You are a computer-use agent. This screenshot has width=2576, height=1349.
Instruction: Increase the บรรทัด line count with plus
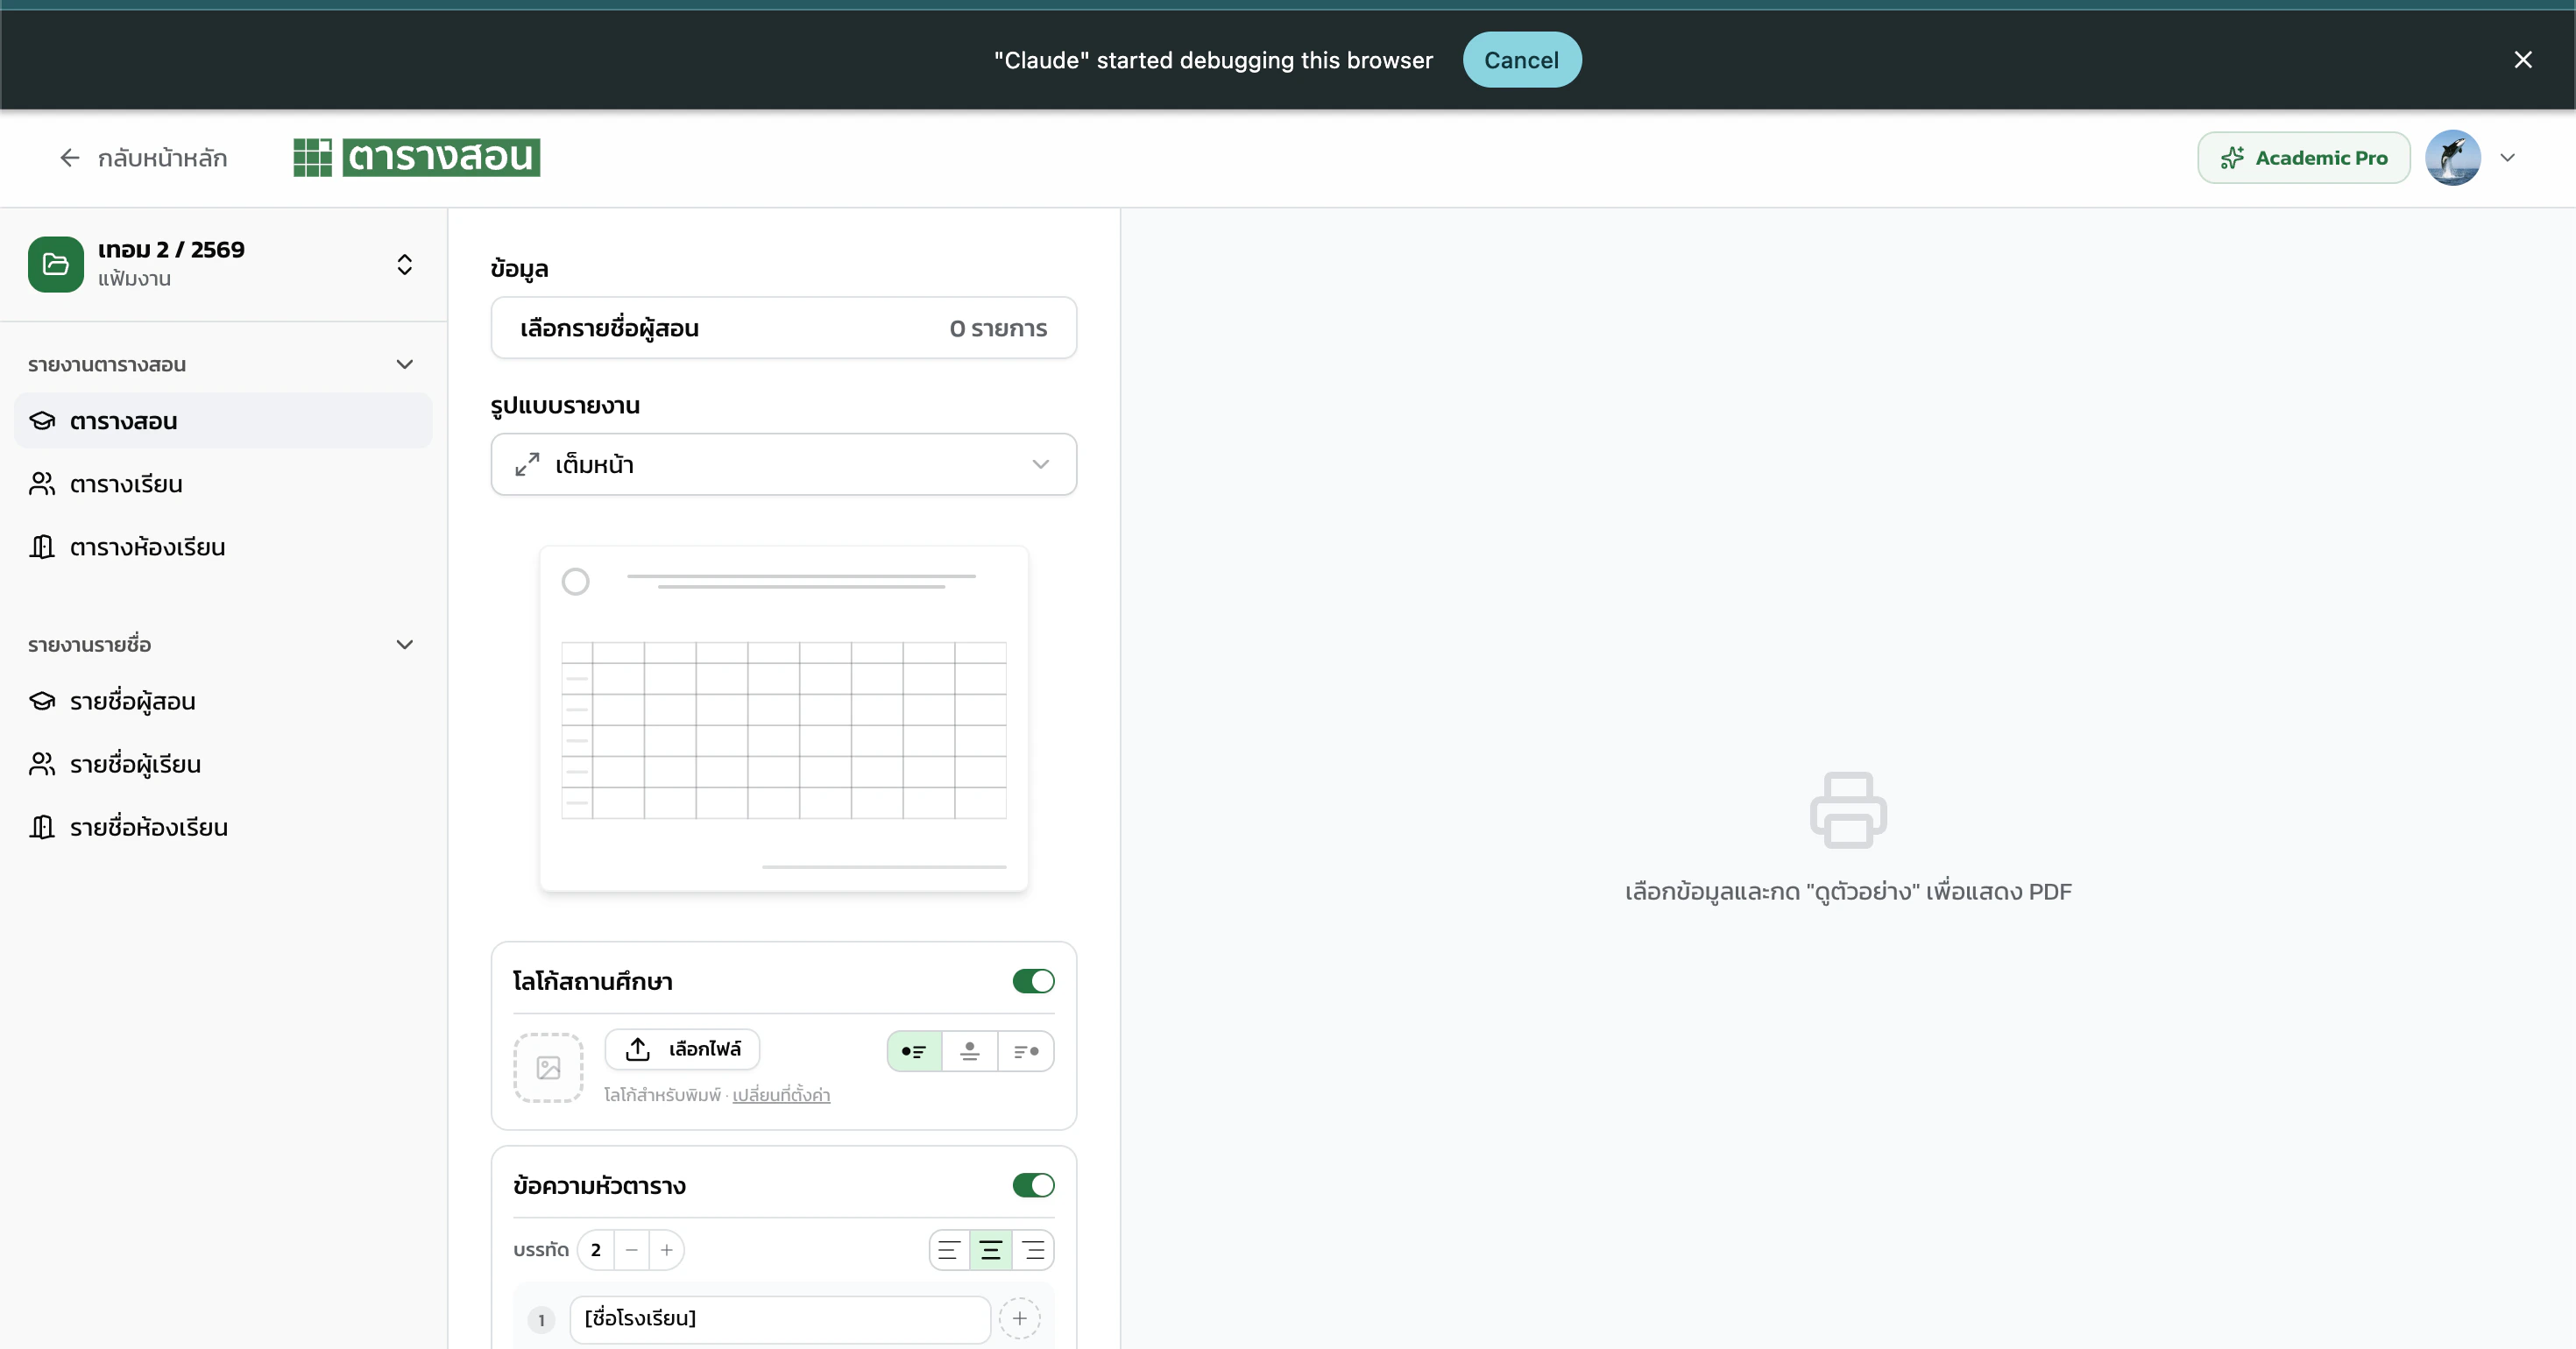(x=666, y=1250)
